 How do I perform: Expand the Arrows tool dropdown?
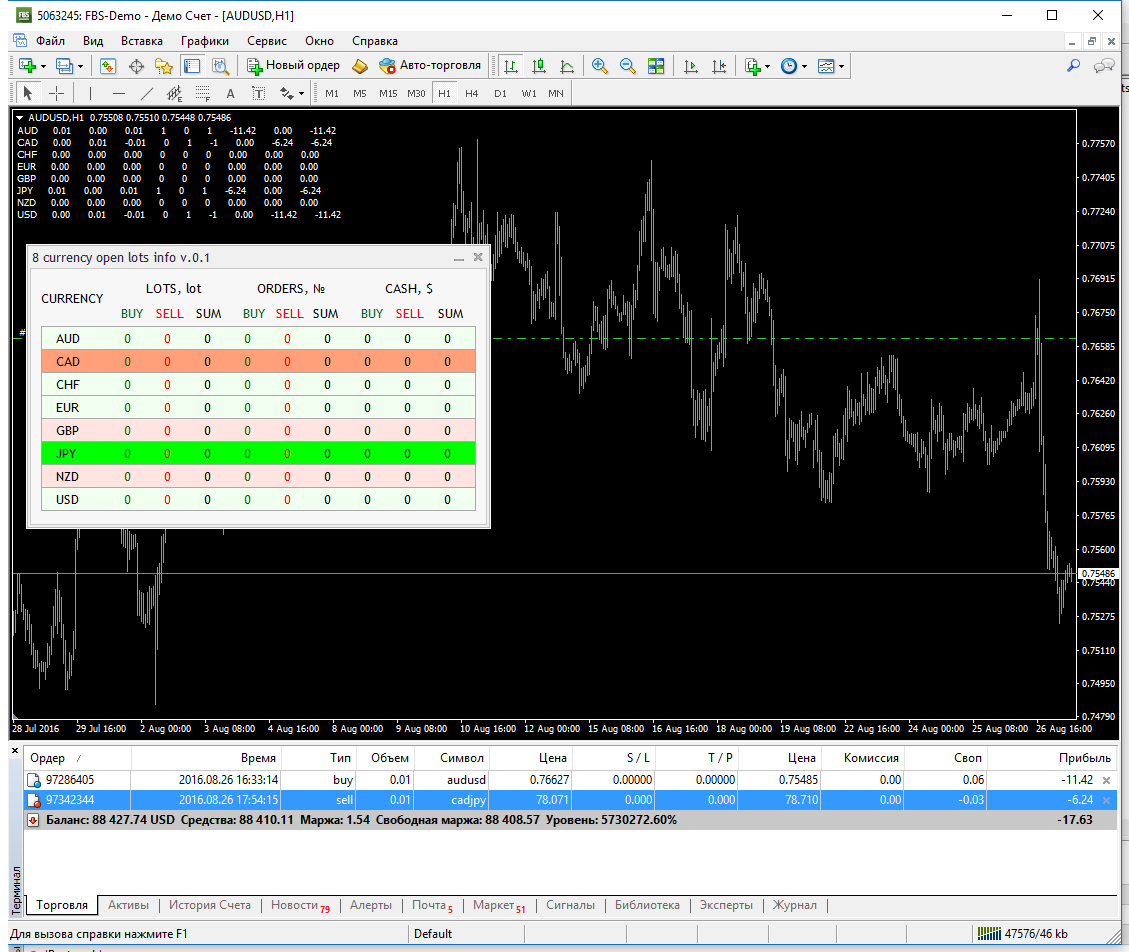(x=301, y=93)
